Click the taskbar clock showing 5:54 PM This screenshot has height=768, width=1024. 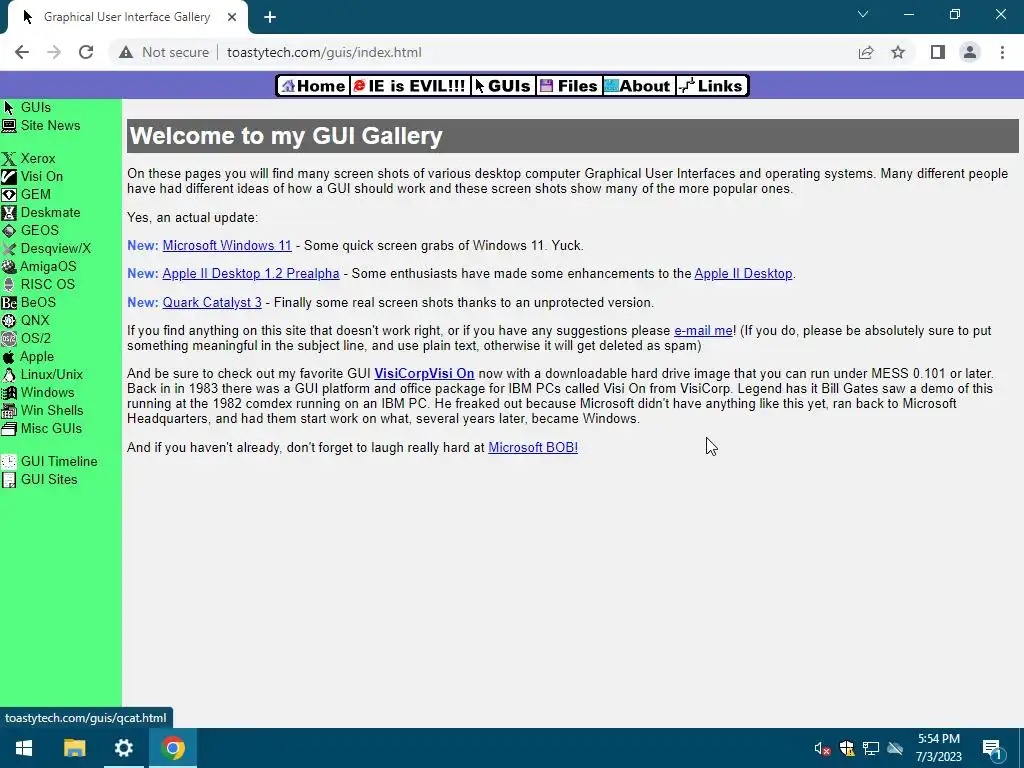[938, 748]
